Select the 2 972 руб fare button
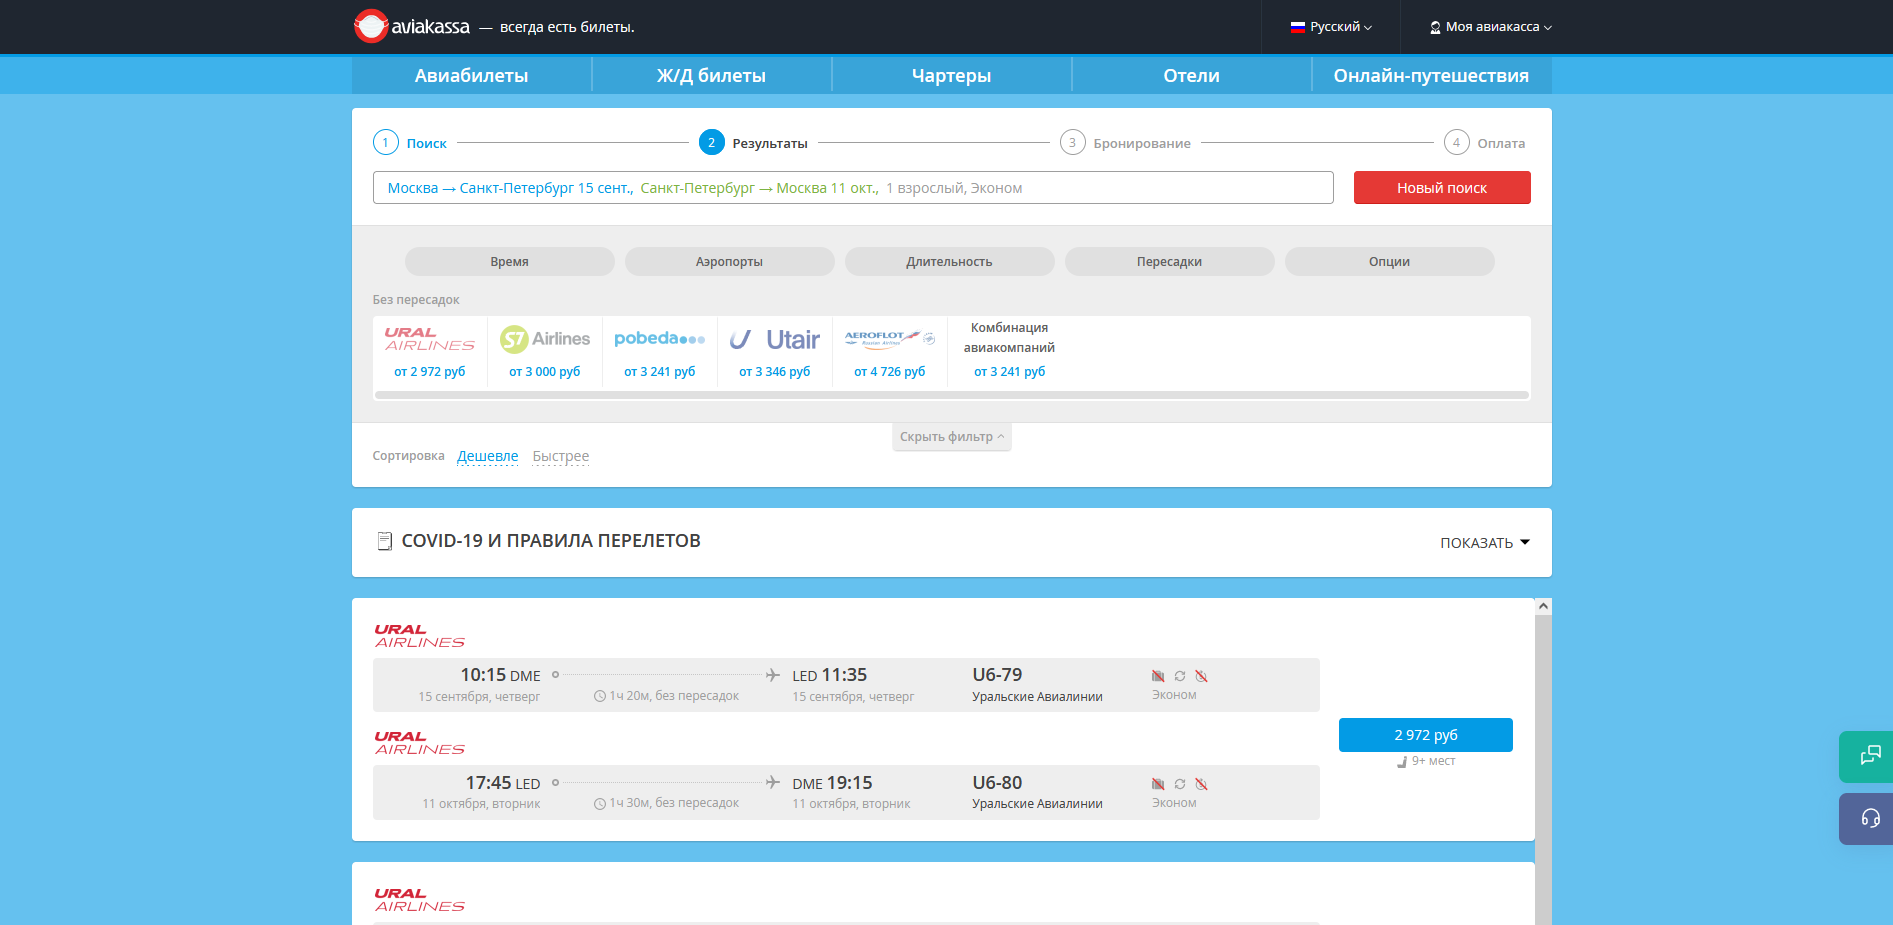The width and height of the screenshot is (1893, 925). coord(1426,735)
